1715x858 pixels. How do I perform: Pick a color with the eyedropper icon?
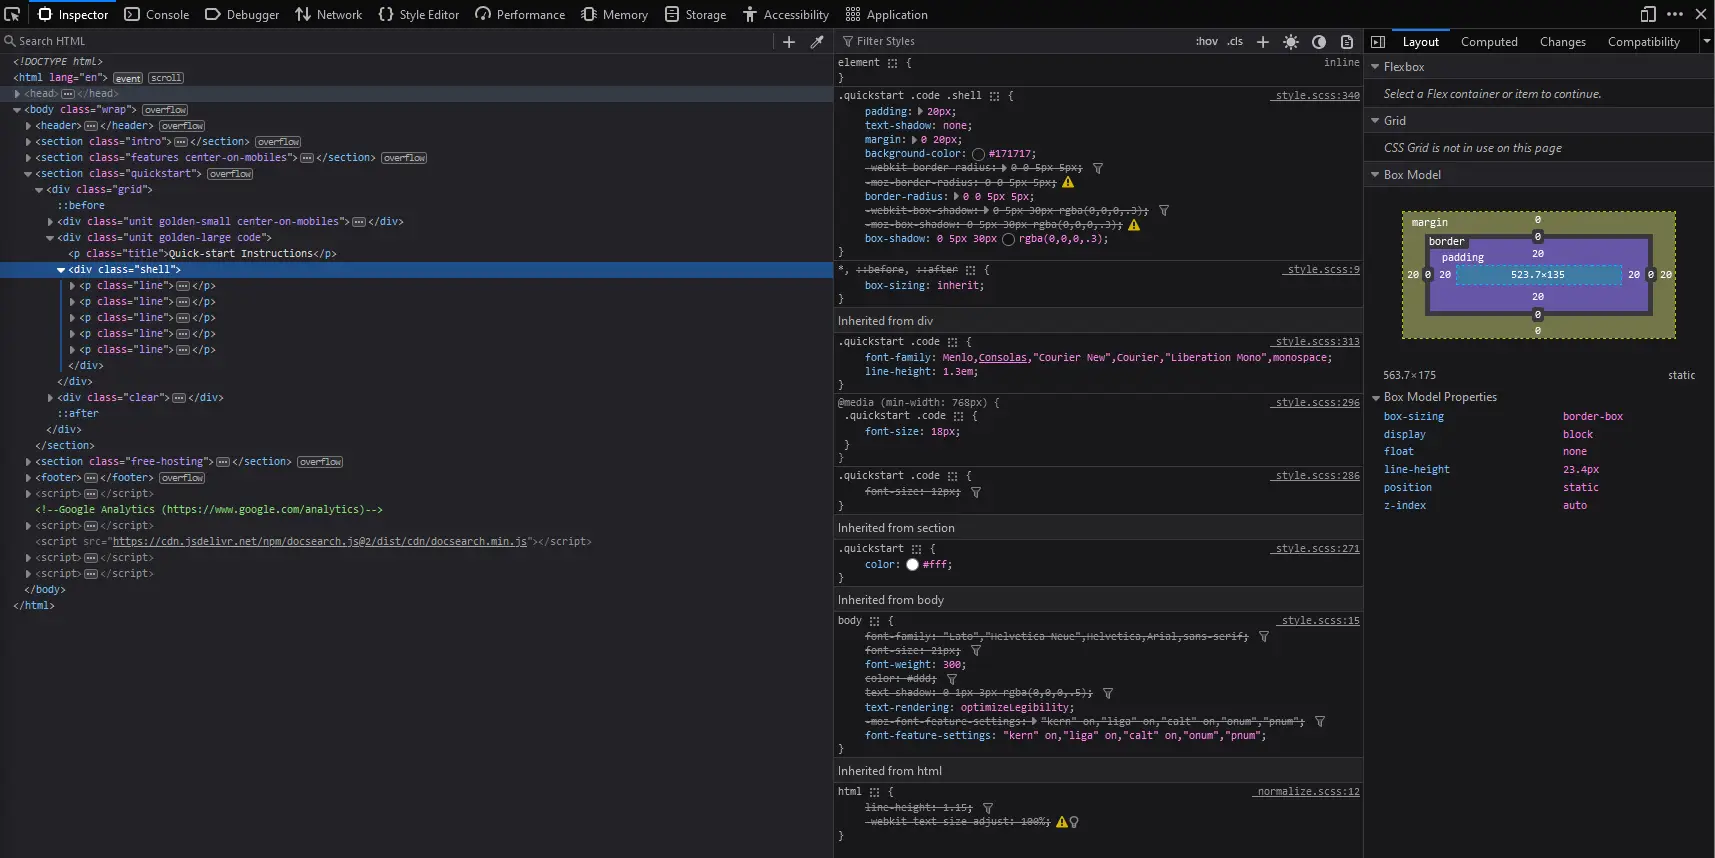817,41
